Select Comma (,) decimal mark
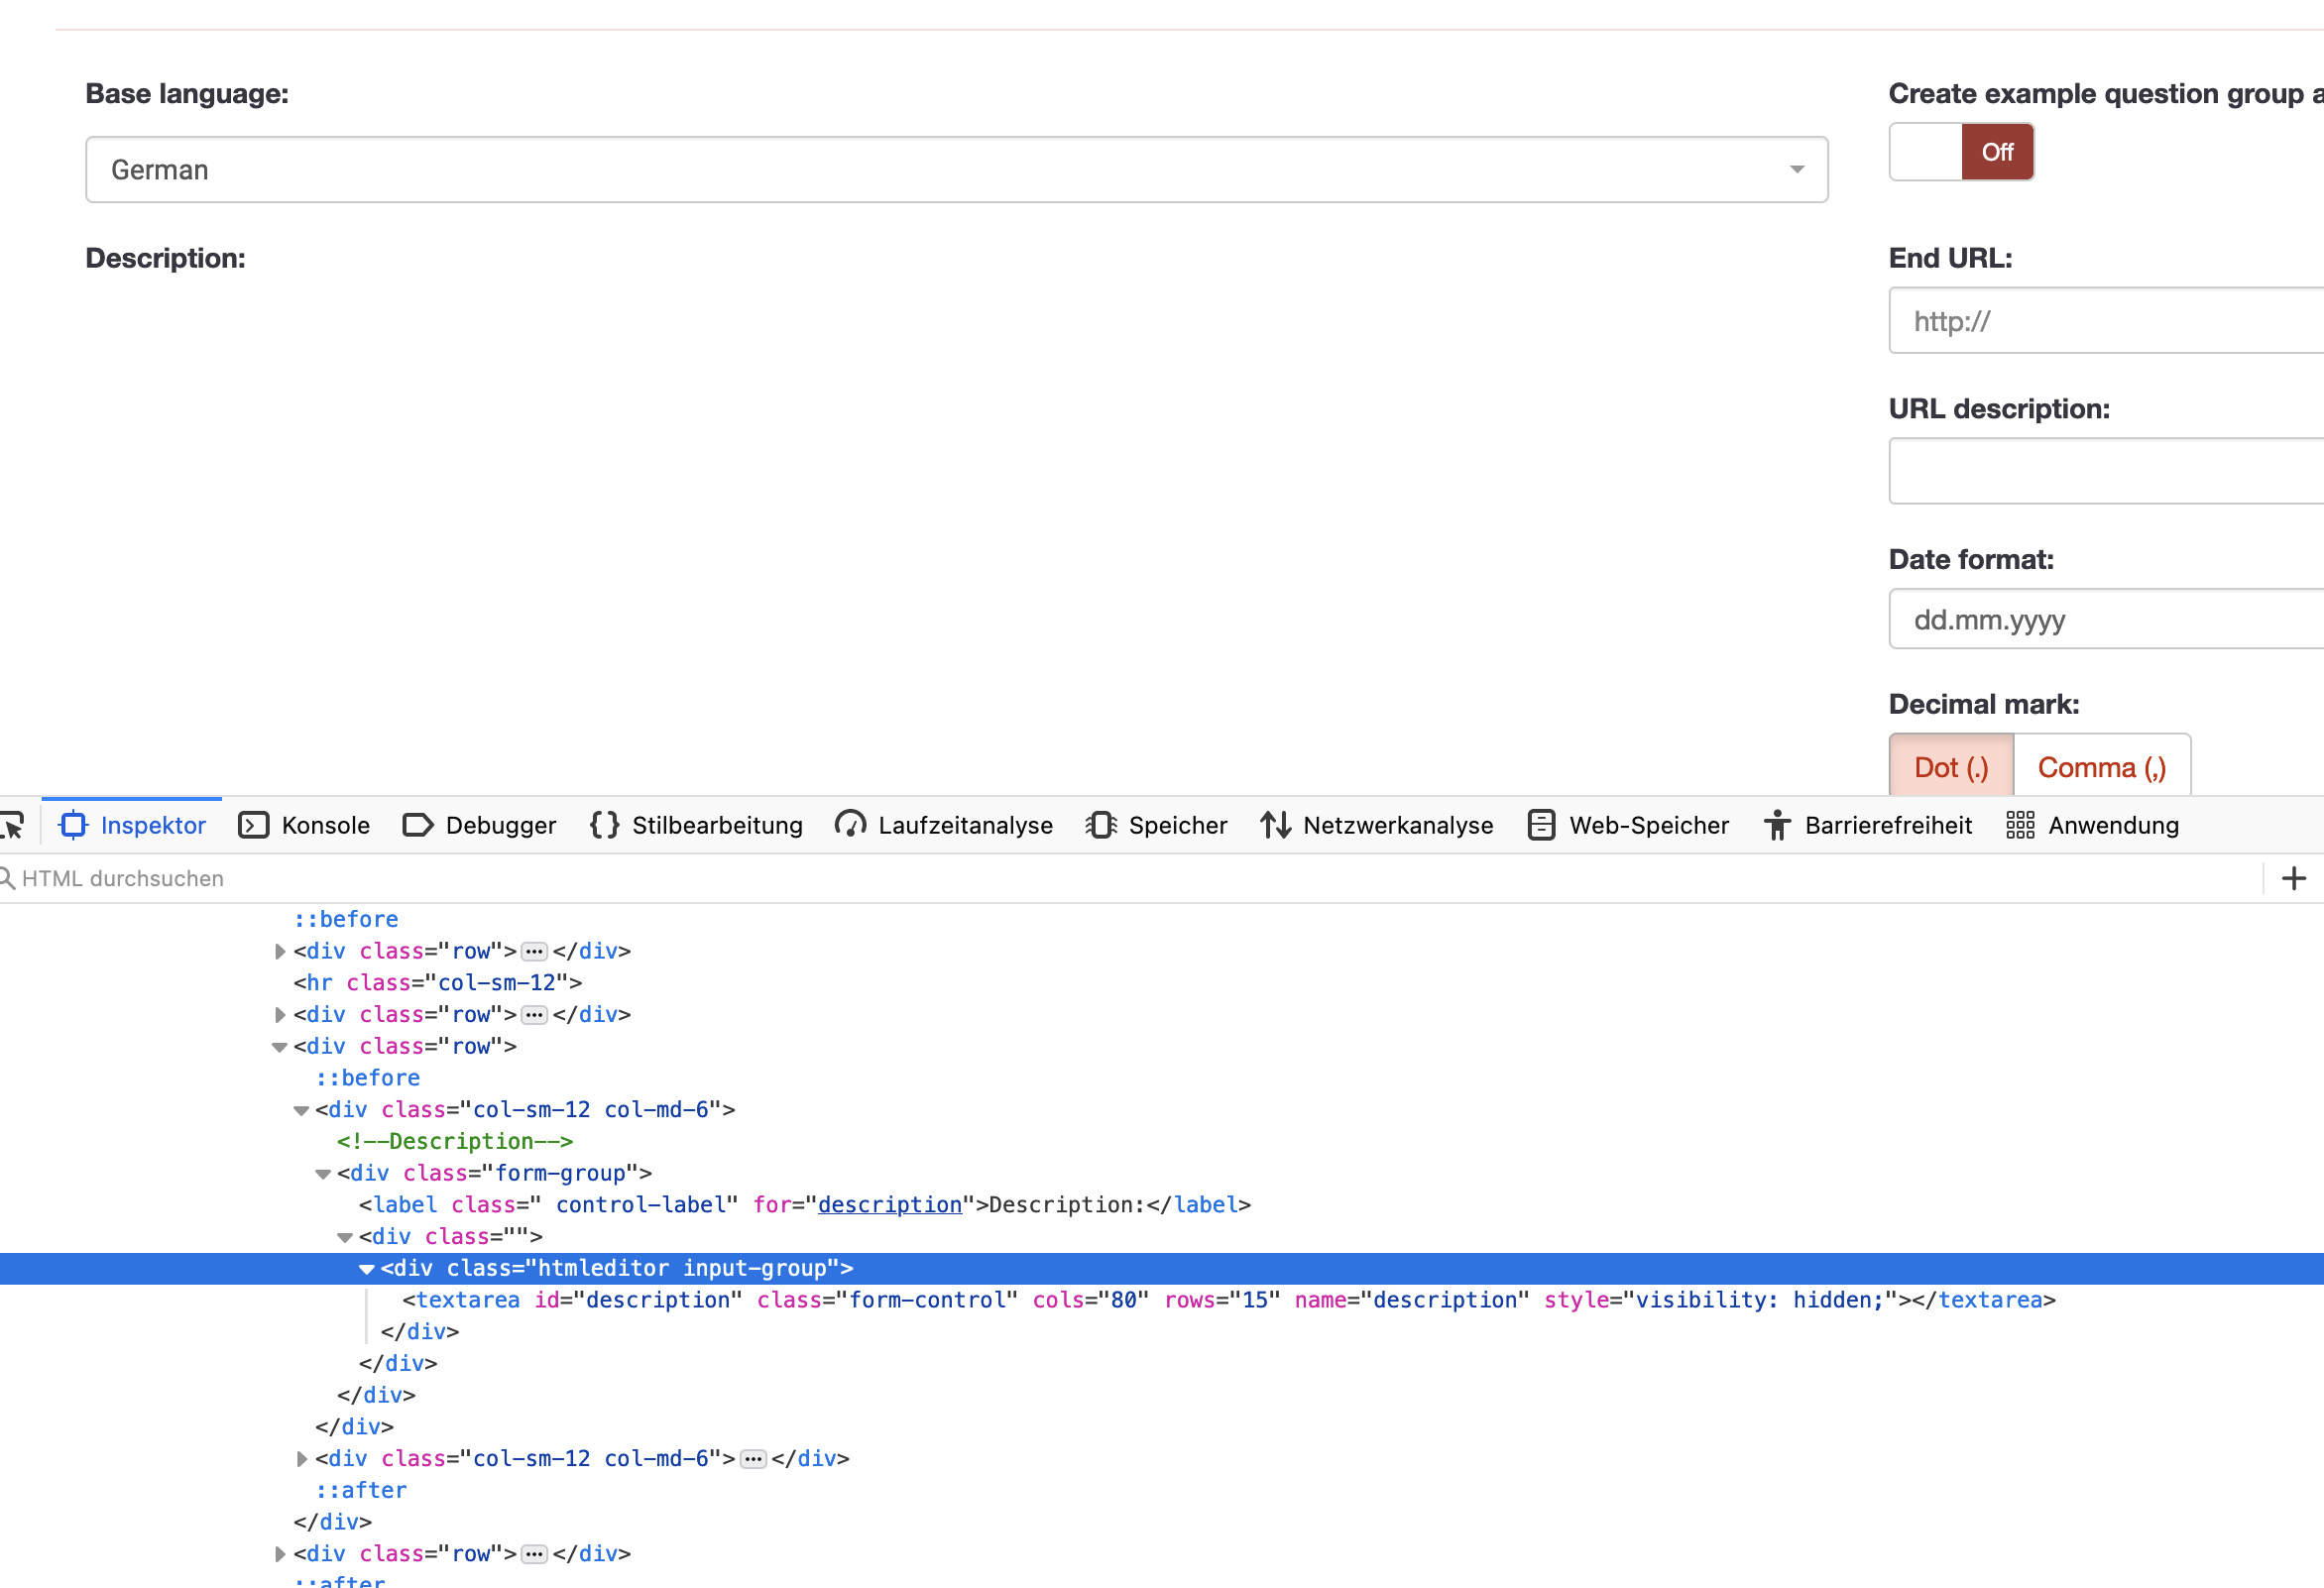2324x1588 pixels. [x=2101, y=767]
